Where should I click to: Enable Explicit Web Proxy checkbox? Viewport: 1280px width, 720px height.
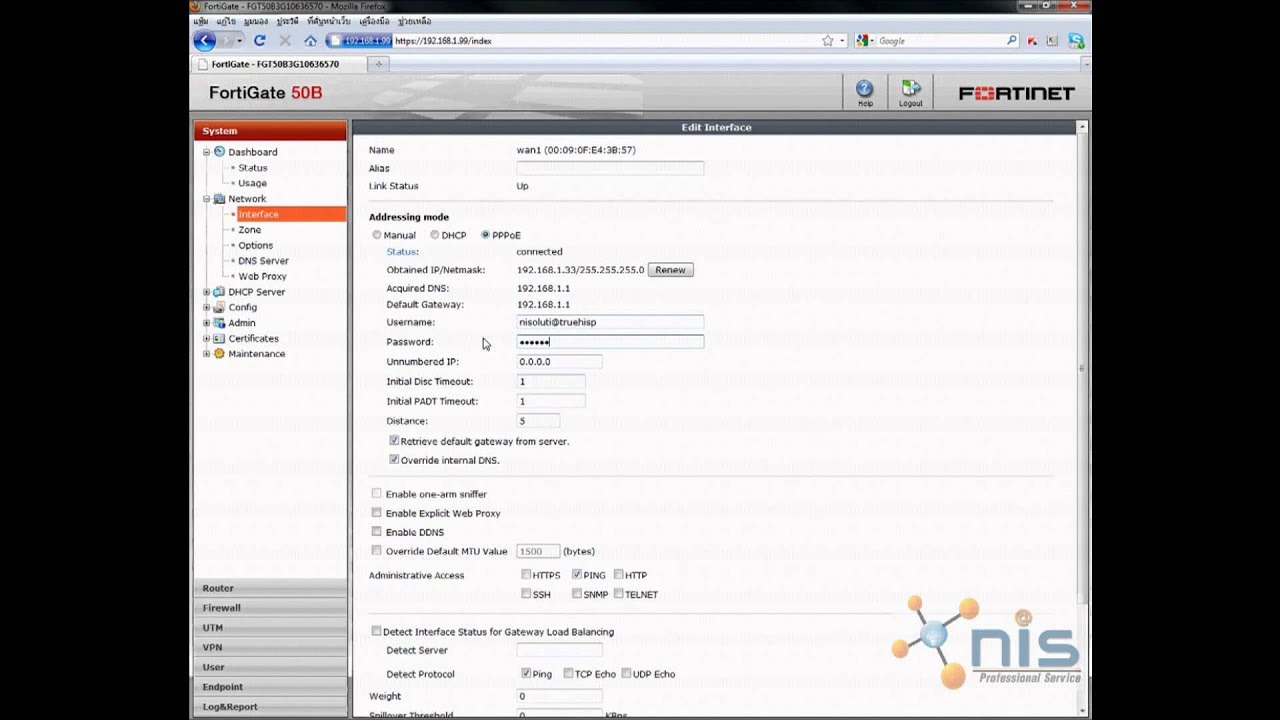click(377, 512)
